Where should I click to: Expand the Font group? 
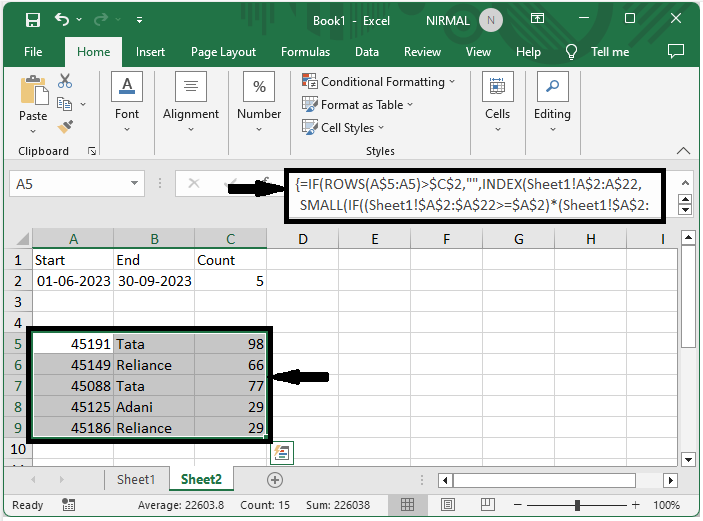coord(127,102)
